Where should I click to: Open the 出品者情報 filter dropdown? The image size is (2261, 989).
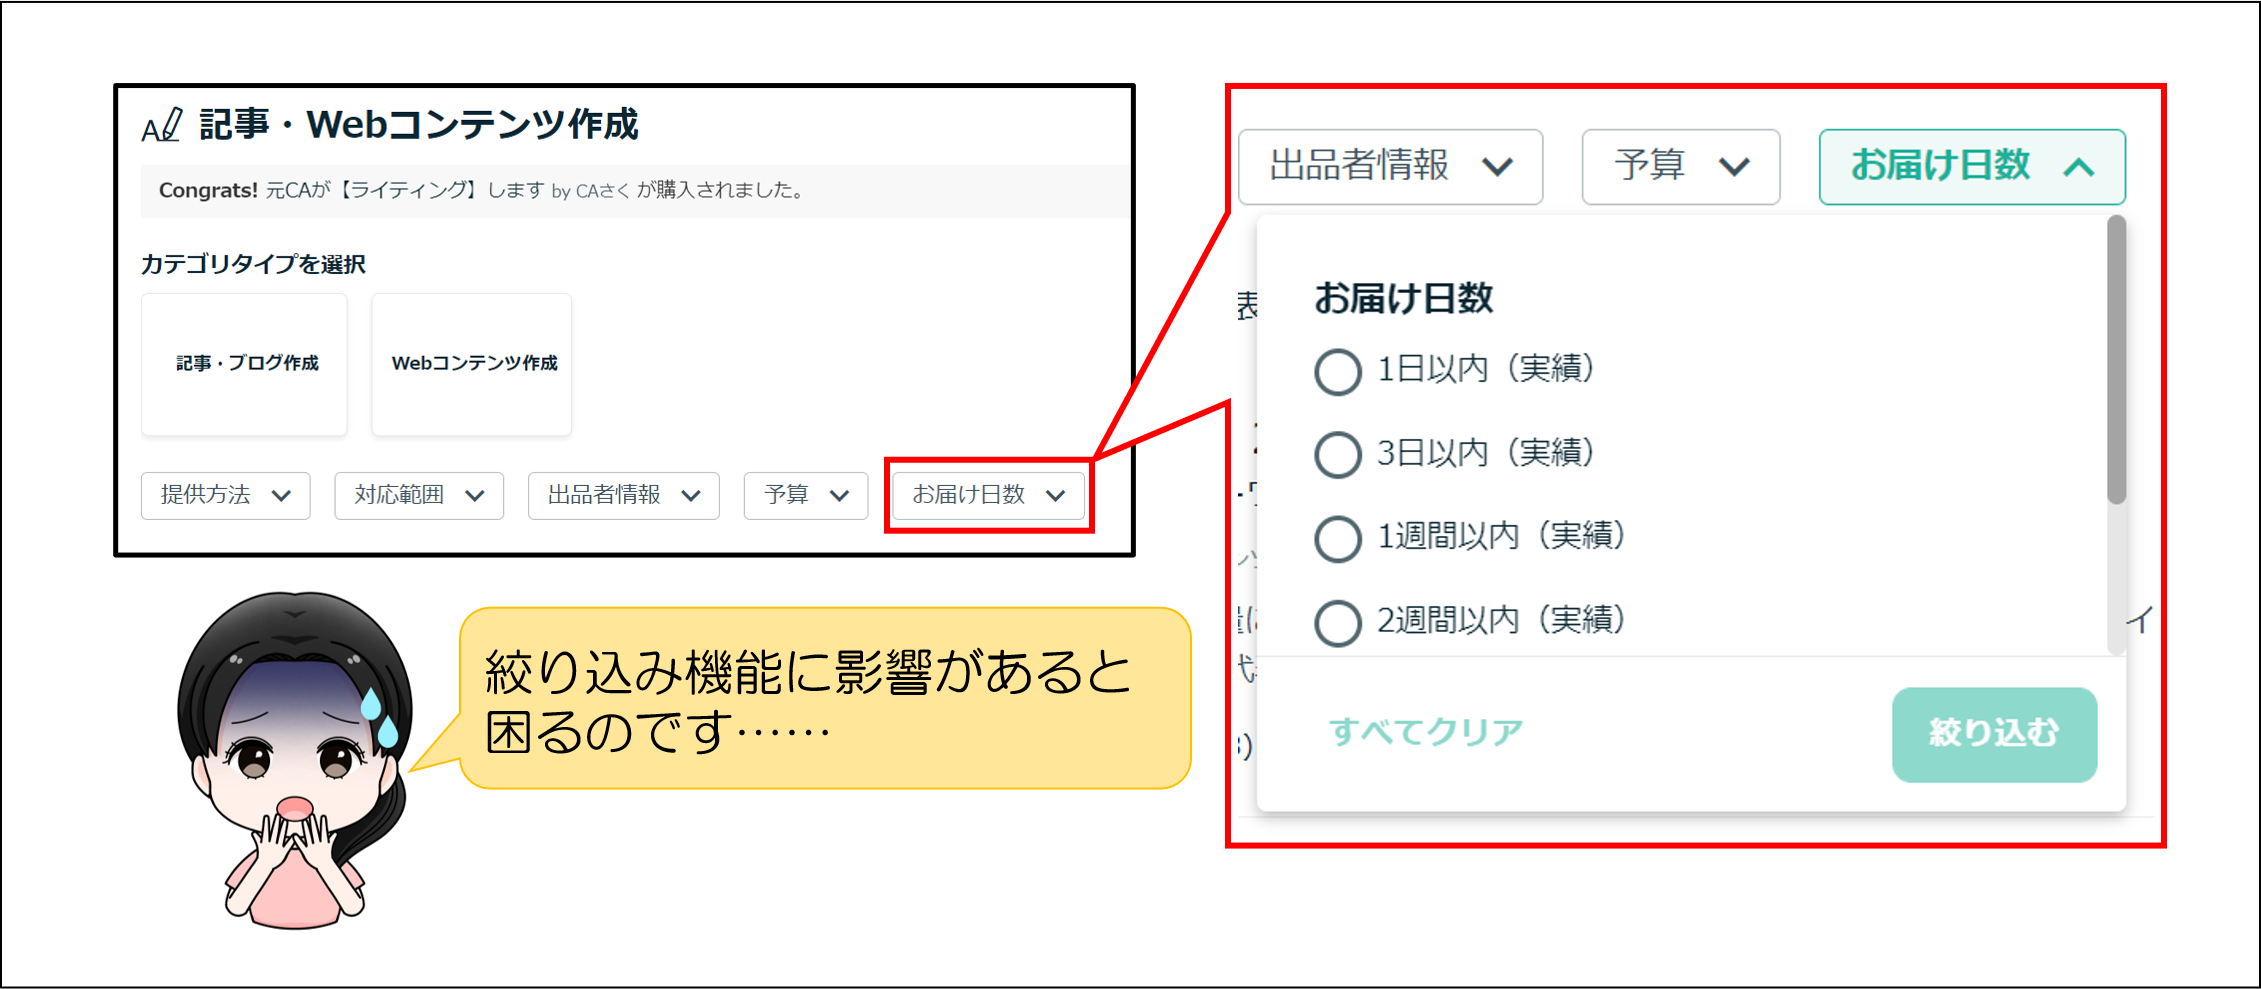tap(623, 495)
